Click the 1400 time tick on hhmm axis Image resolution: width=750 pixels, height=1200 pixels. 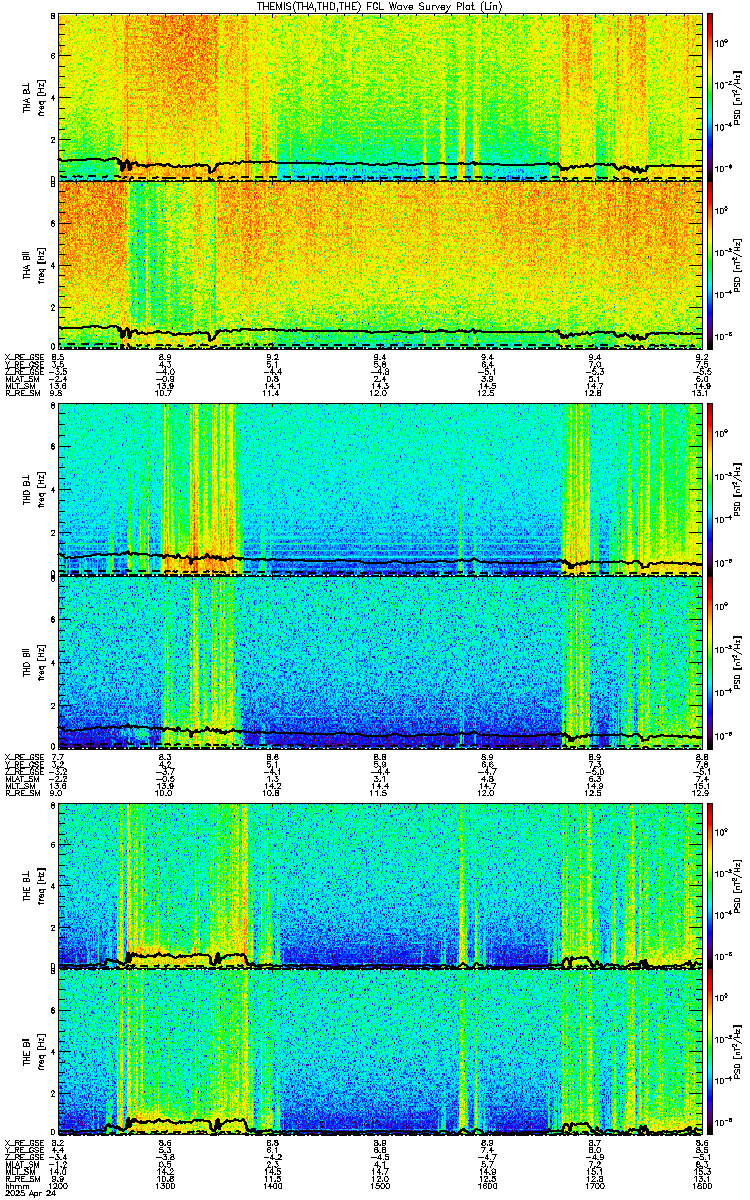[x=273, y=1186]
